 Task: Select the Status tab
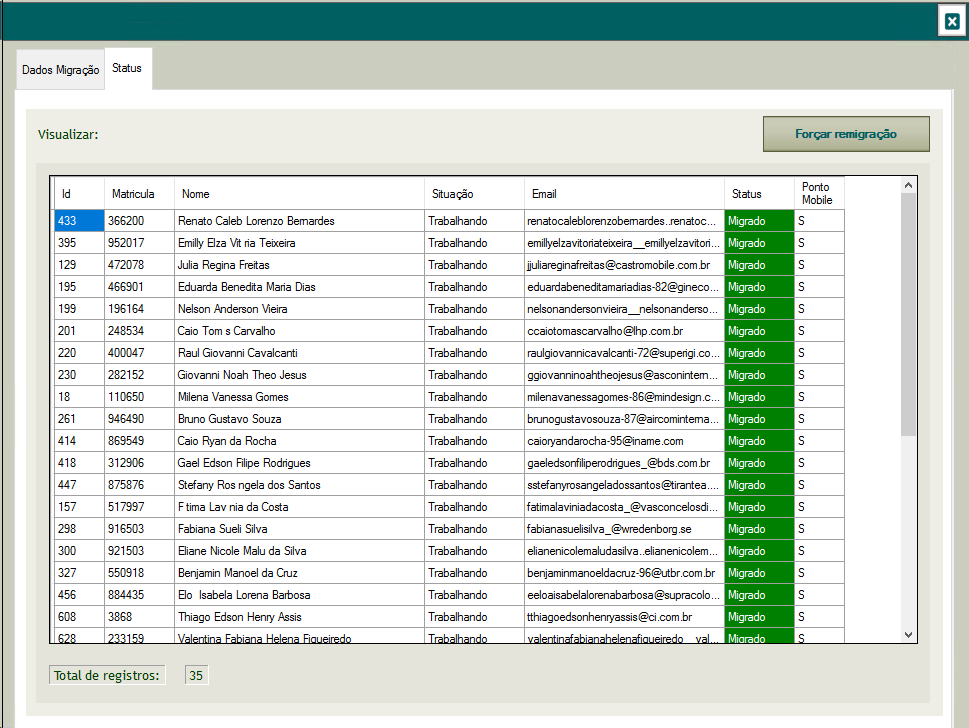(127, 68)
